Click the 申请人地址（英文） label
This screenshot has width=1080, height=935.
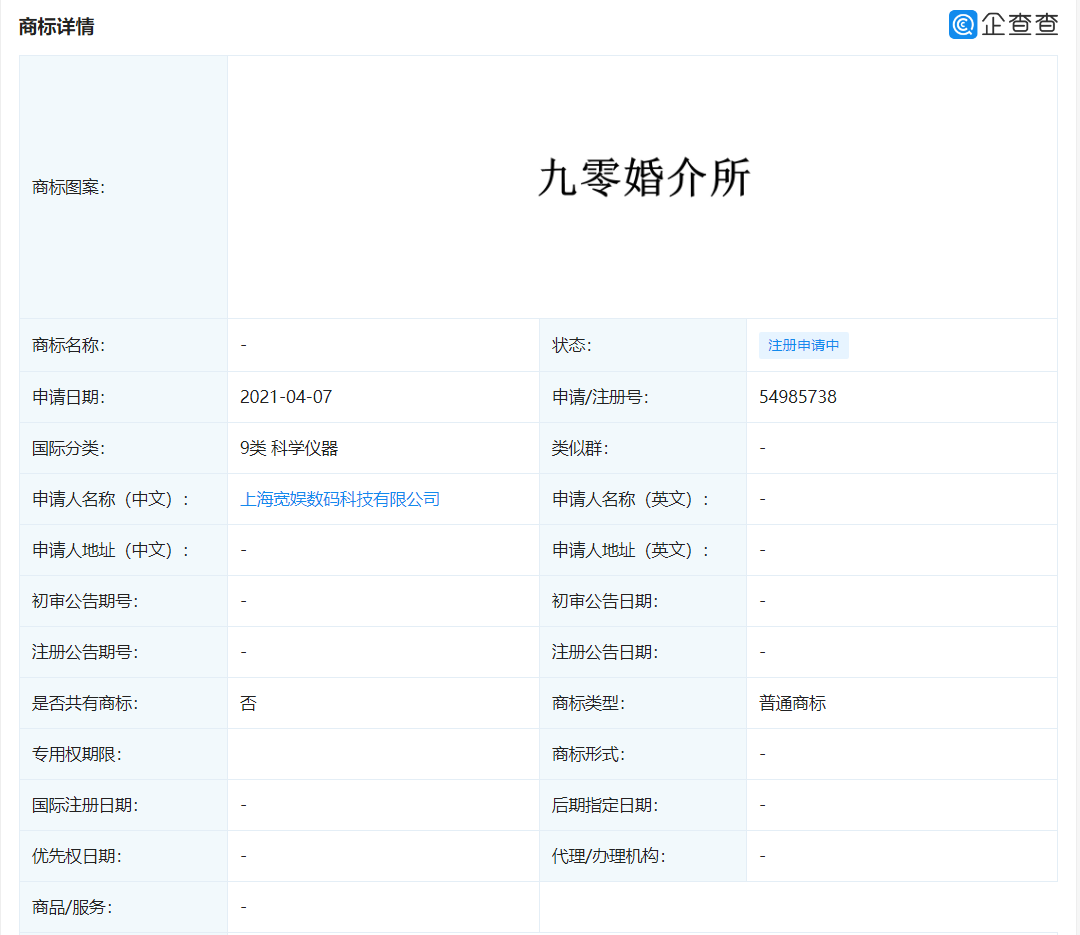(x=630, y=550)
